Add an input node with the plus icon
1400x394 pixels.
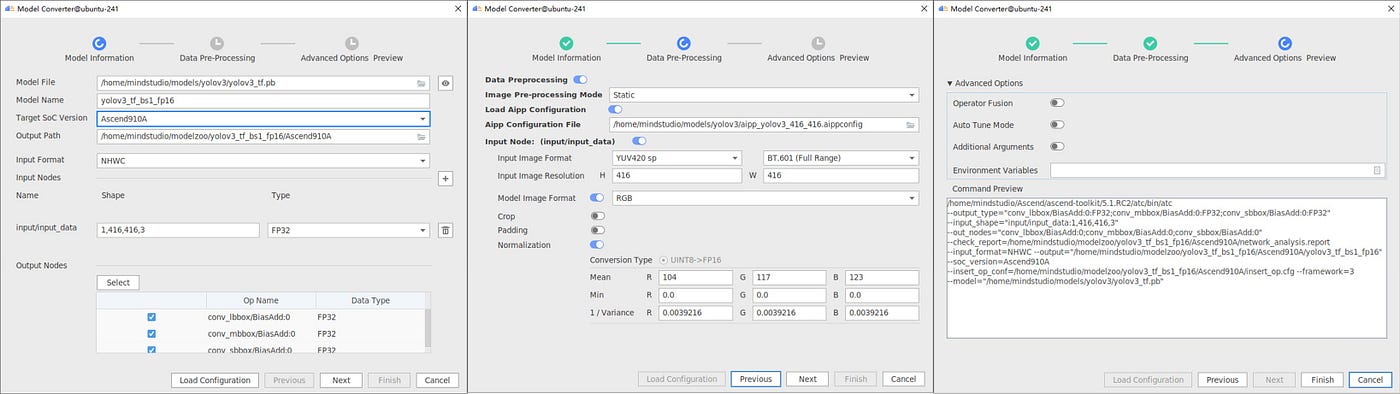446,178
